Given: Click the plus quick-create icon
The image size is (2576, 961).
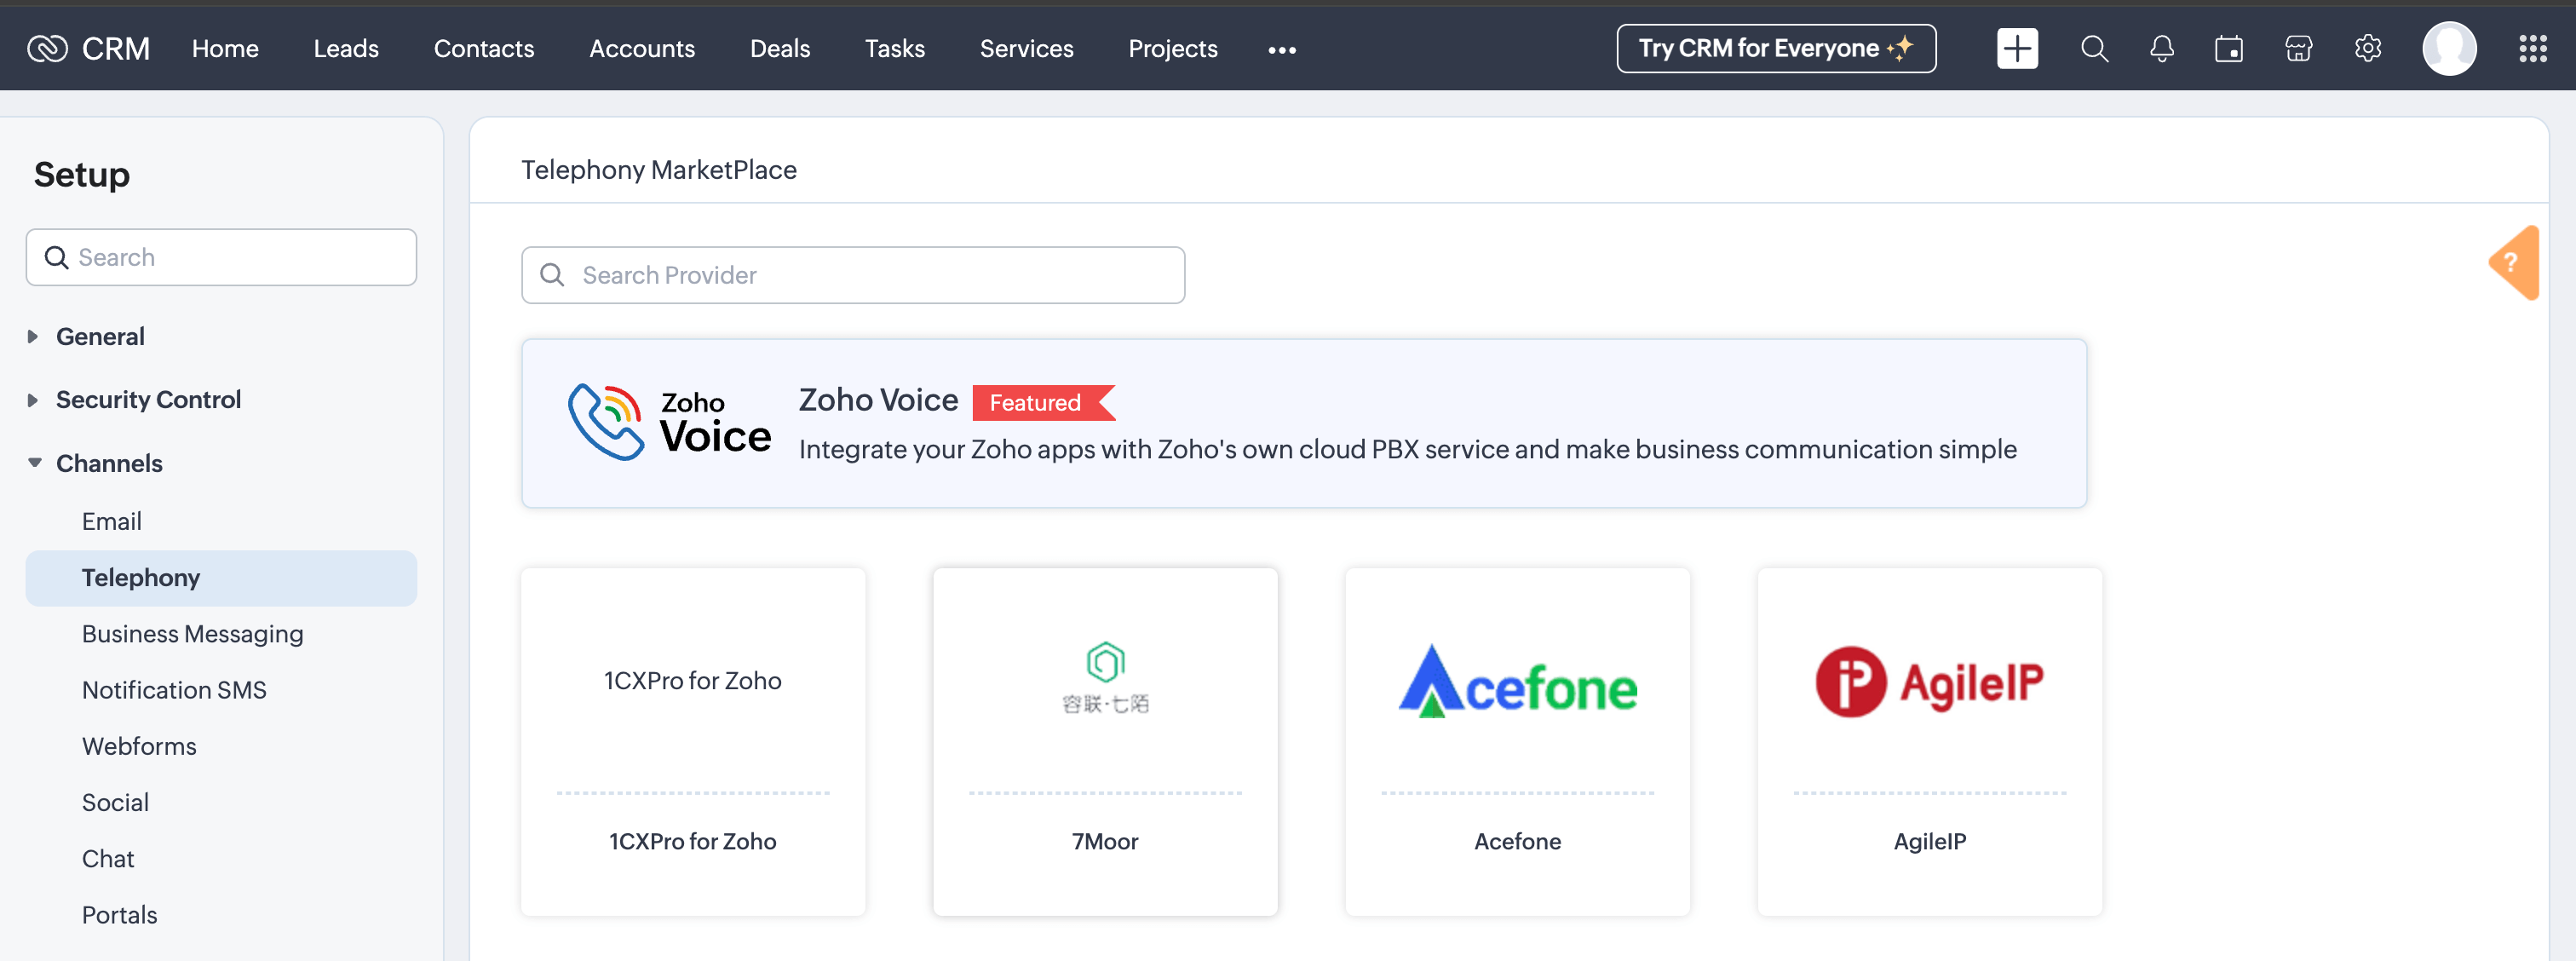Looking at the screenshot, I should [x=2016, y=48].
